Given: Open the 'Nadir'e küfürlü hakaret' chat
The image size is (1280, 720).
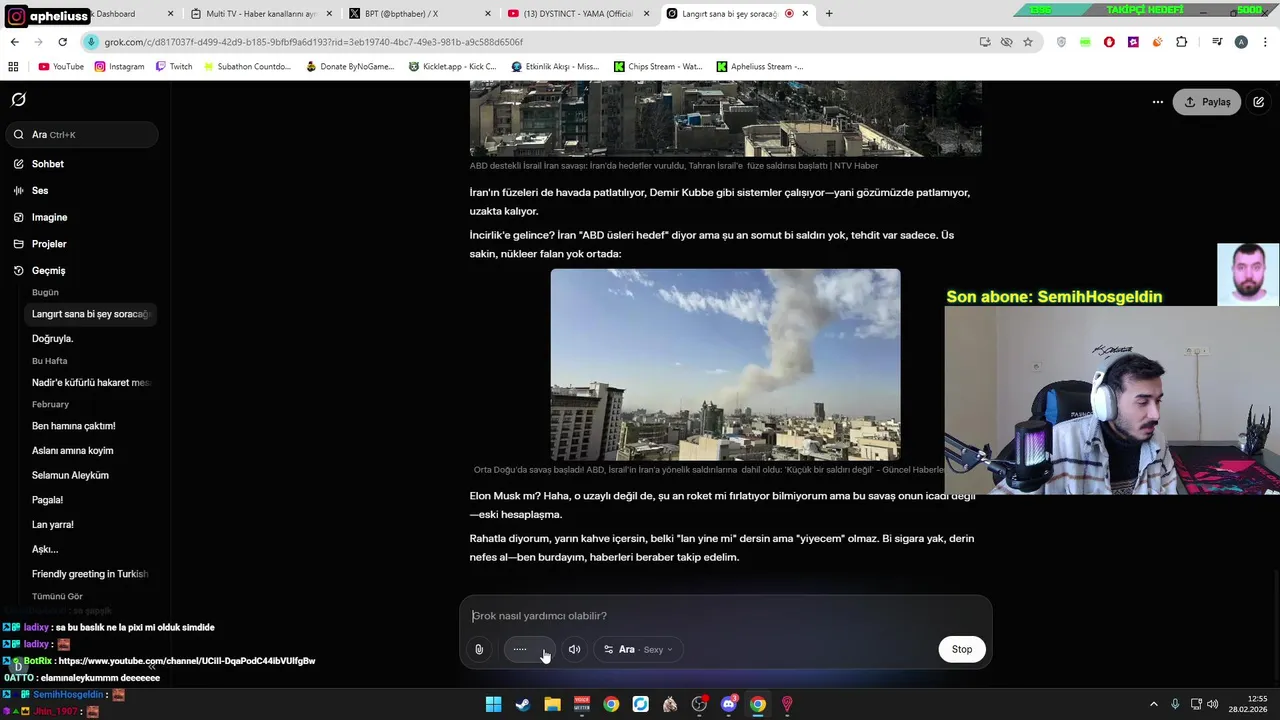Looking at the screenshot, I should [90, 383].
